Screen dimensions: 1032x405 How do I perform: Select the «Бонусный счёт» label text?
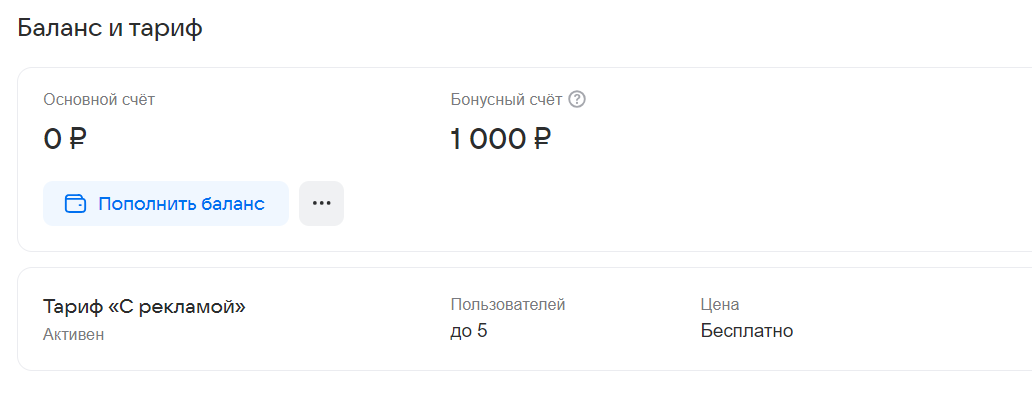click(506, 100)
